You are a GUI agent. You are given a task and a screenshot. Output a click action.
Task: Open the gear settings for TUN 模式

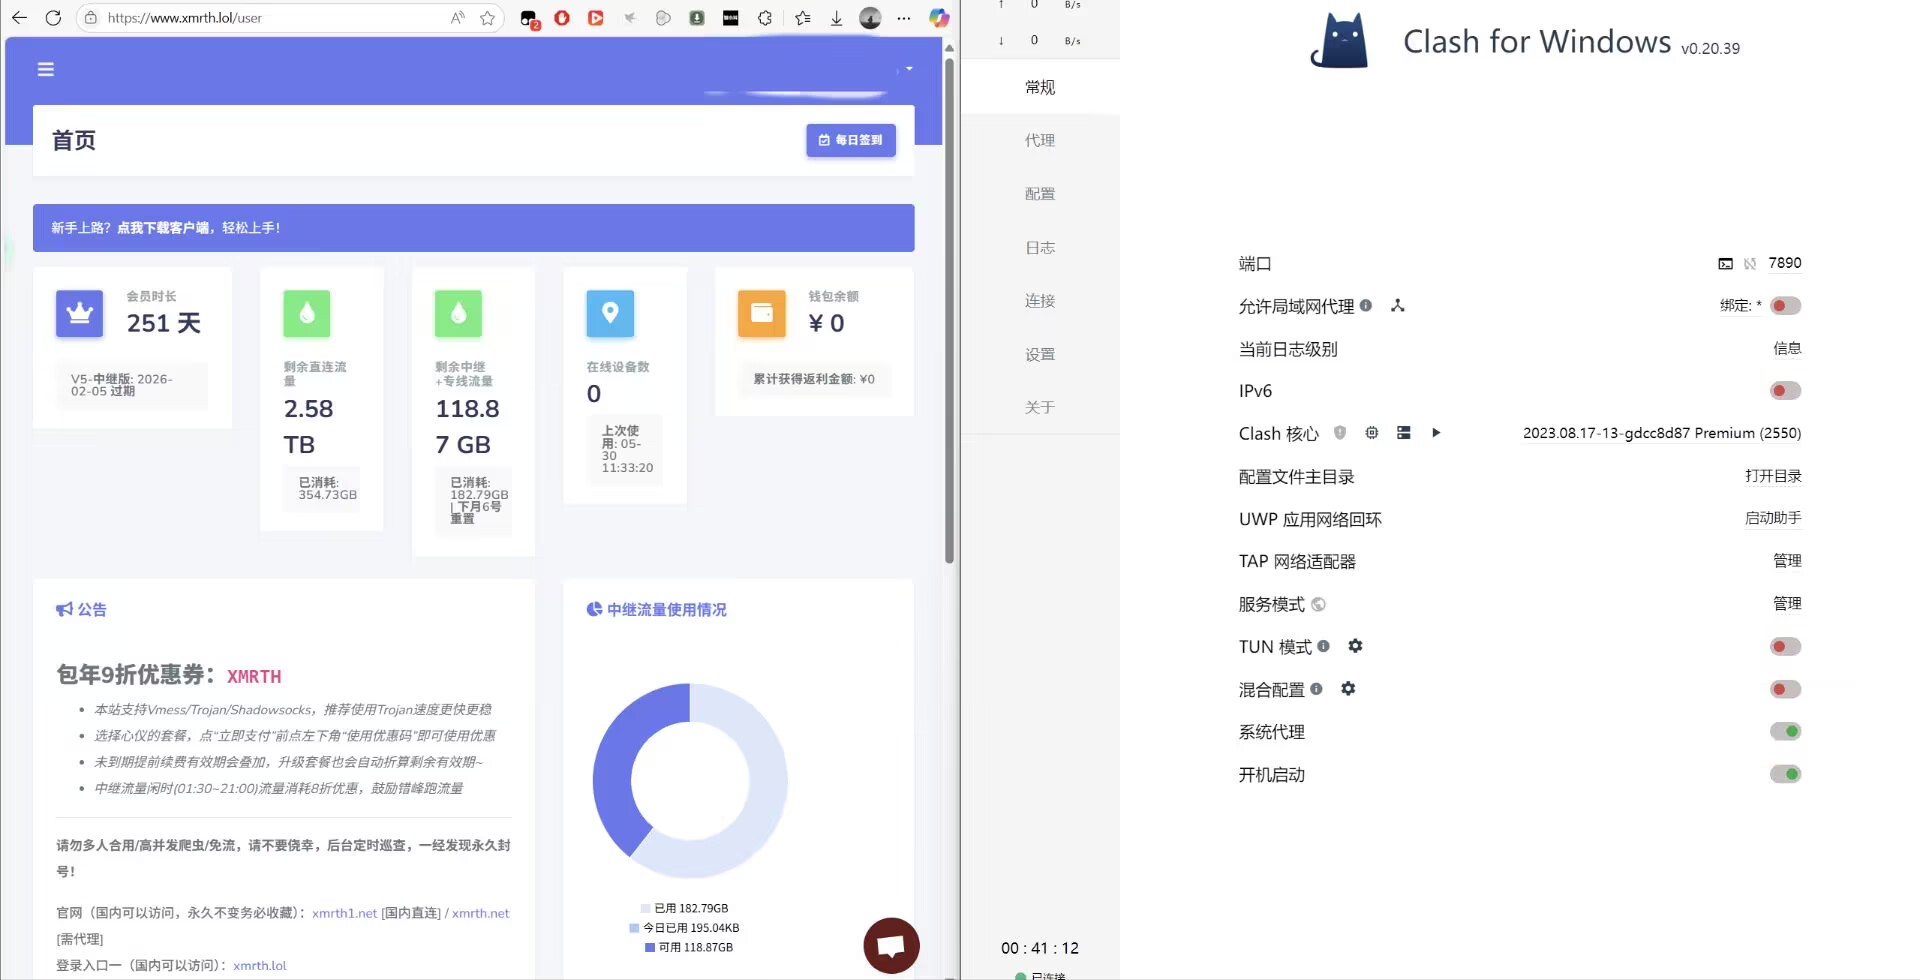[1355, 646]
